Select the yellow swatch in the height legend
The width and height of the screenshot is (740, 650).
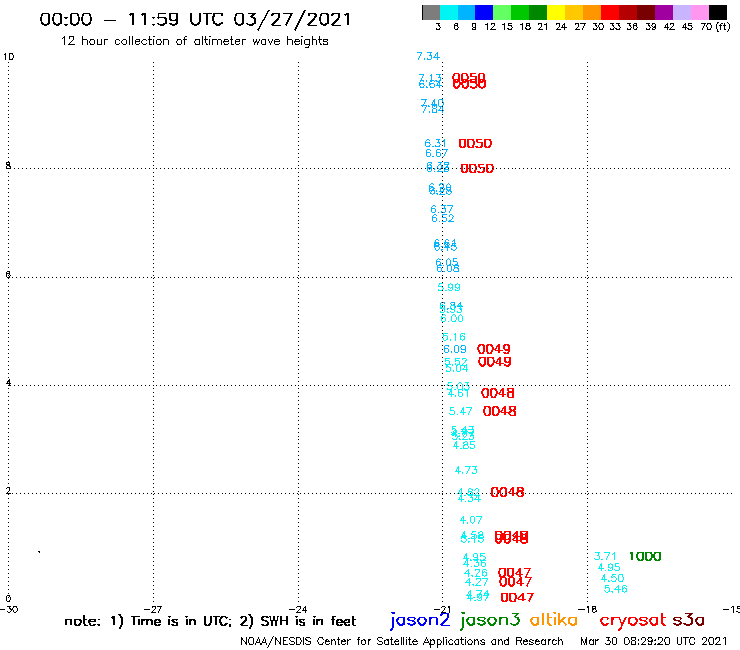click(x=556, y=12)
